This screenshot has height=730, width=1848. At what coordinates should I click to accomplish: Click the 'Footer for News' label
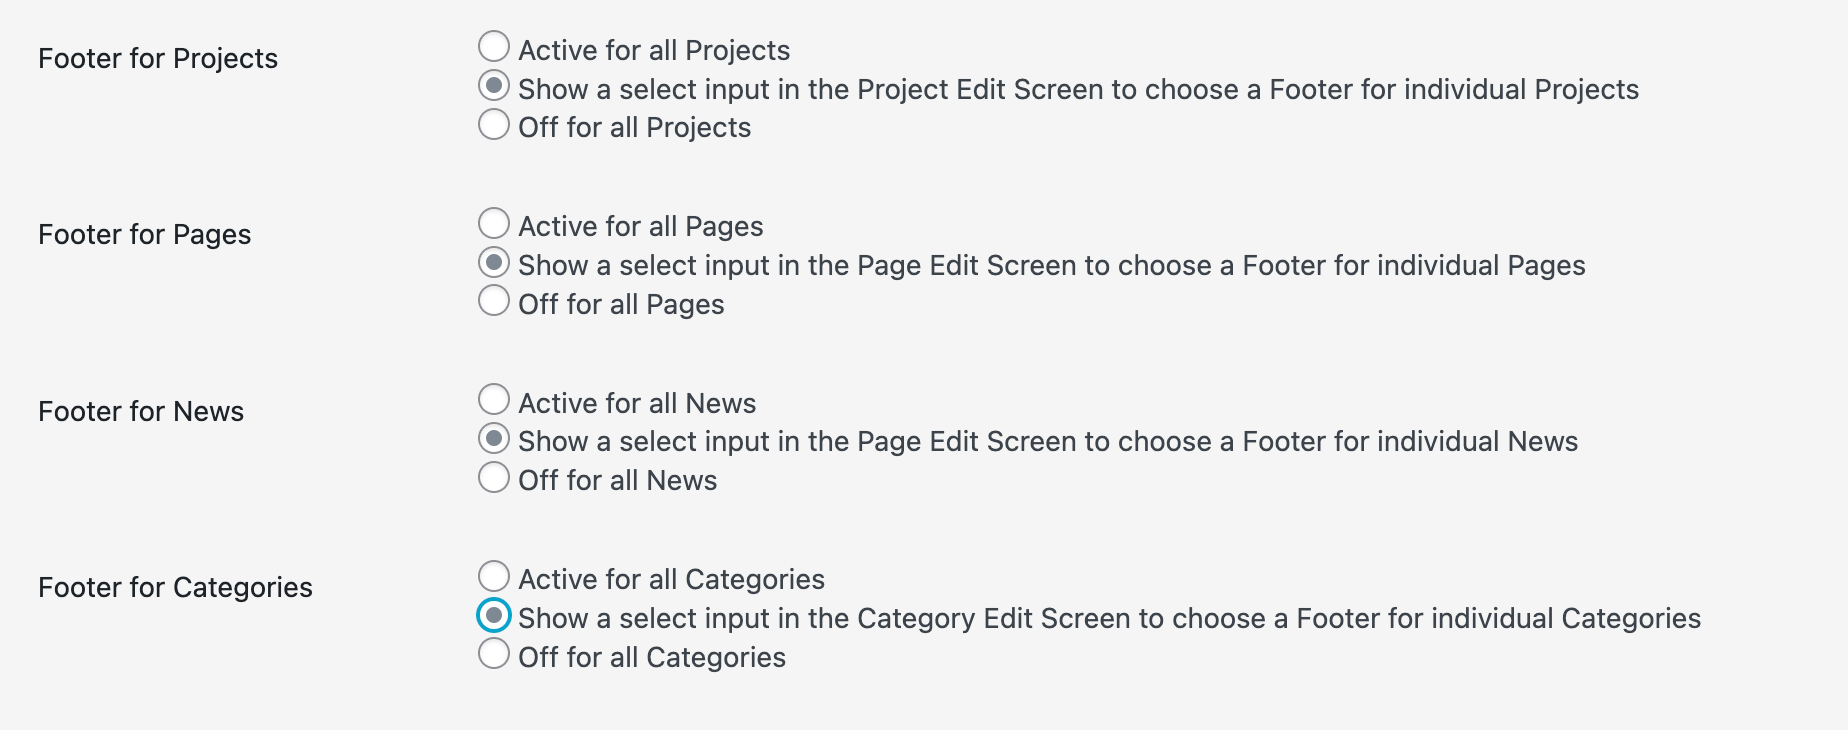(141, 410)
